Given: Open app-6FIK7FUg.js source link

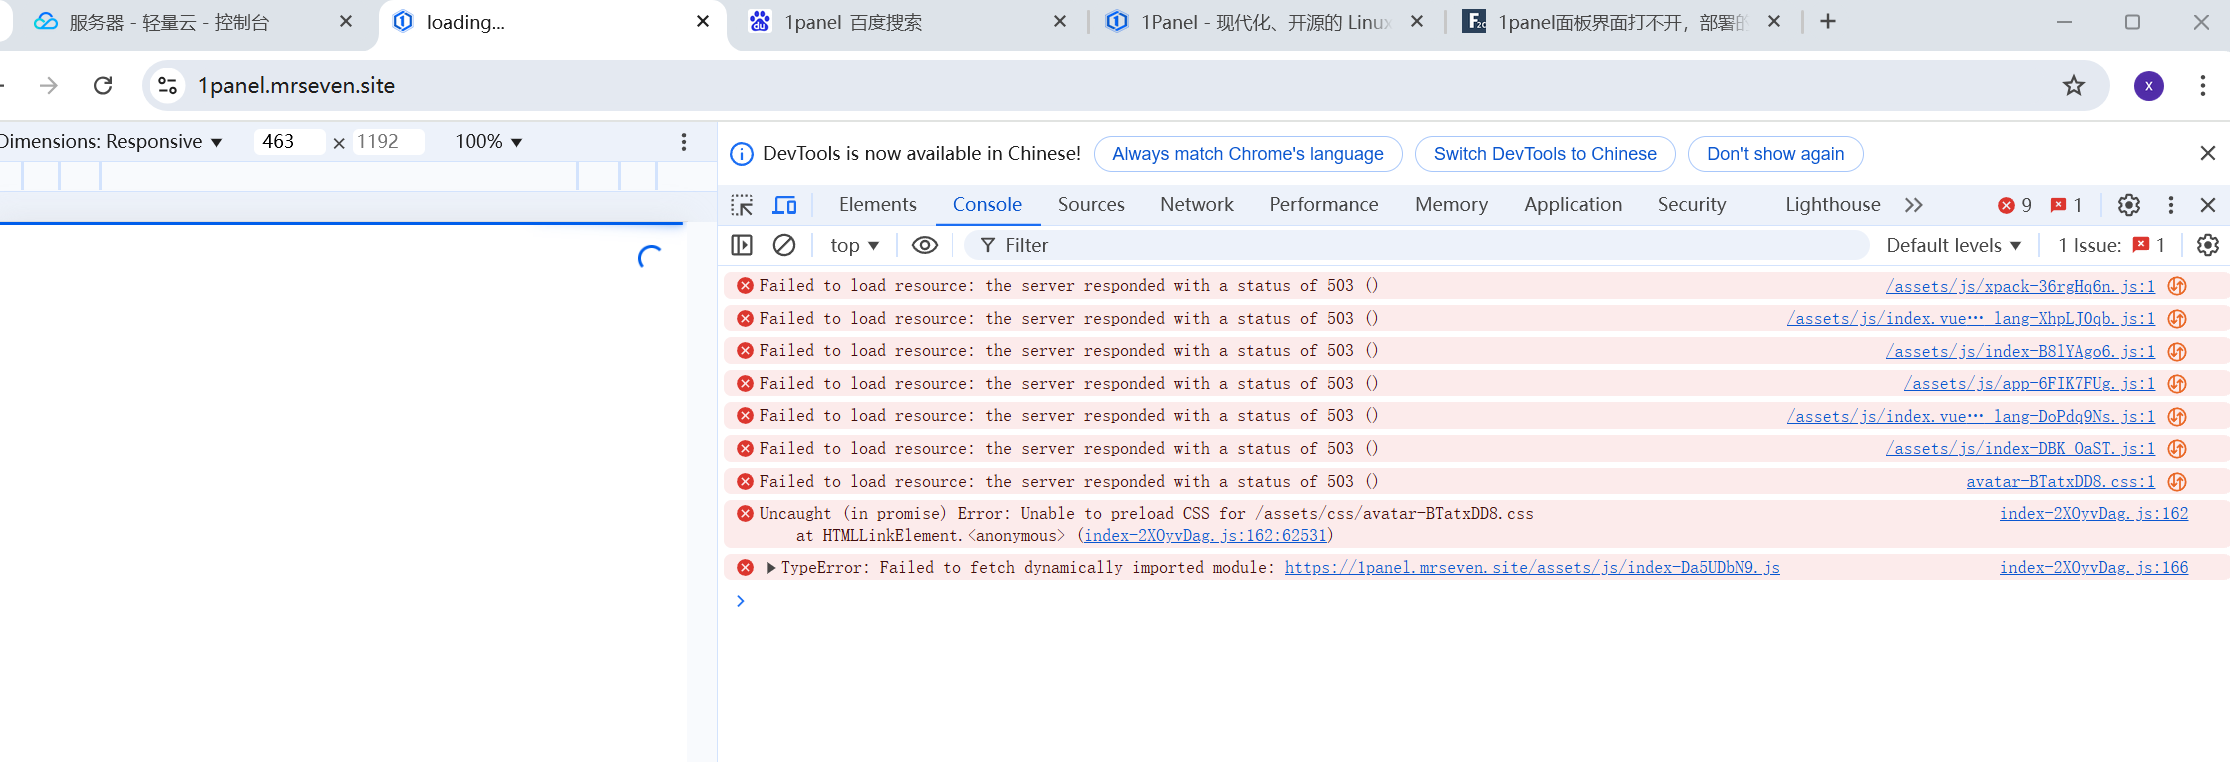Looking at the screenshot, I should 2029,384.
